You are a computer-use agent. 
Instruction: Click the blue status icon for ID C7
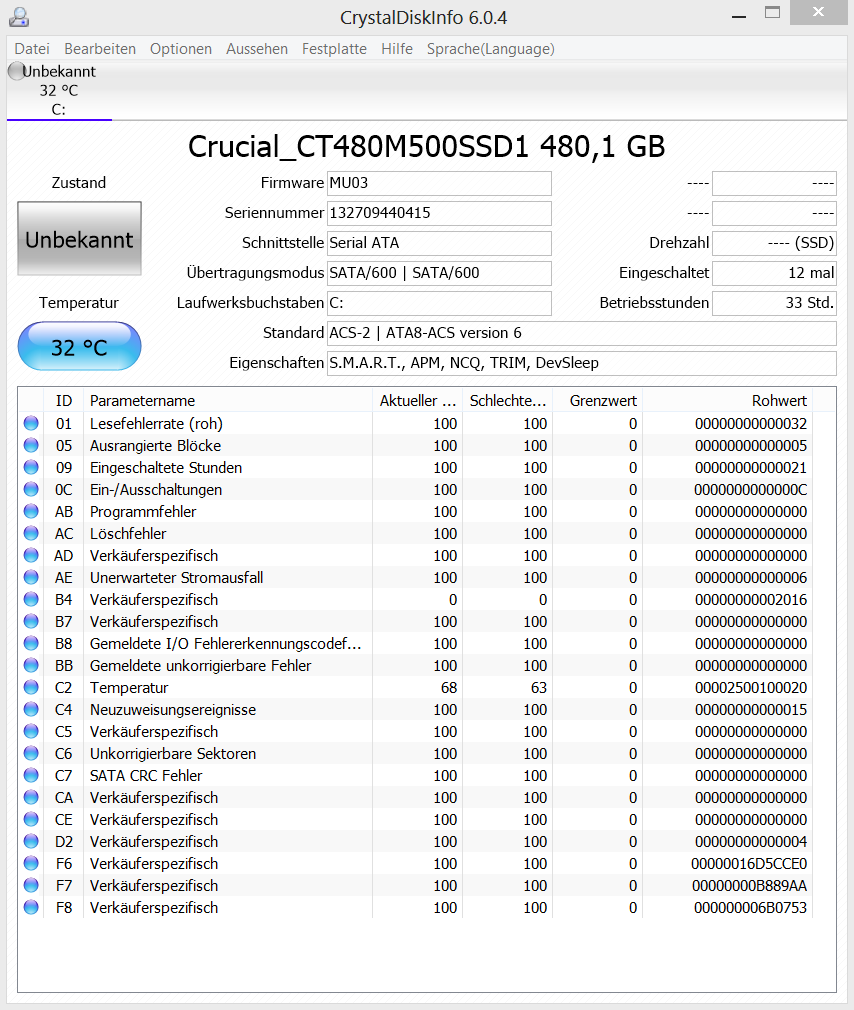tap(31, 775)
